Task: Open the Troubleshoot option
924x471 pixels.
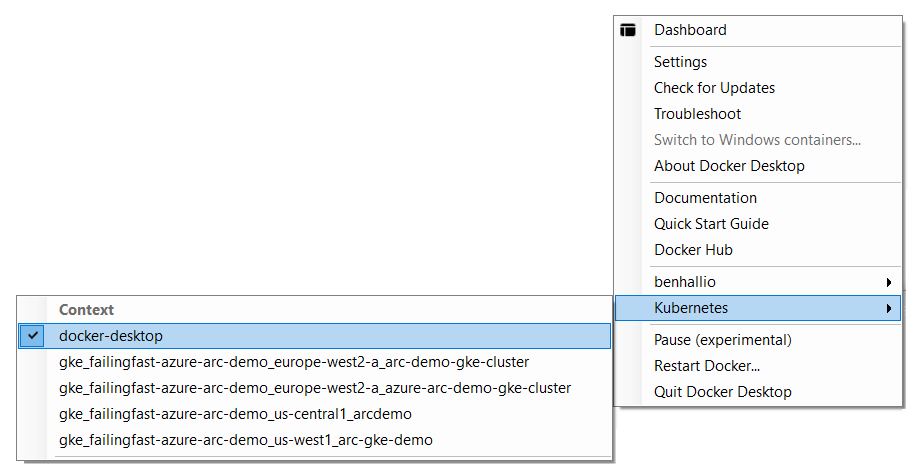Action: click(697, 114)
